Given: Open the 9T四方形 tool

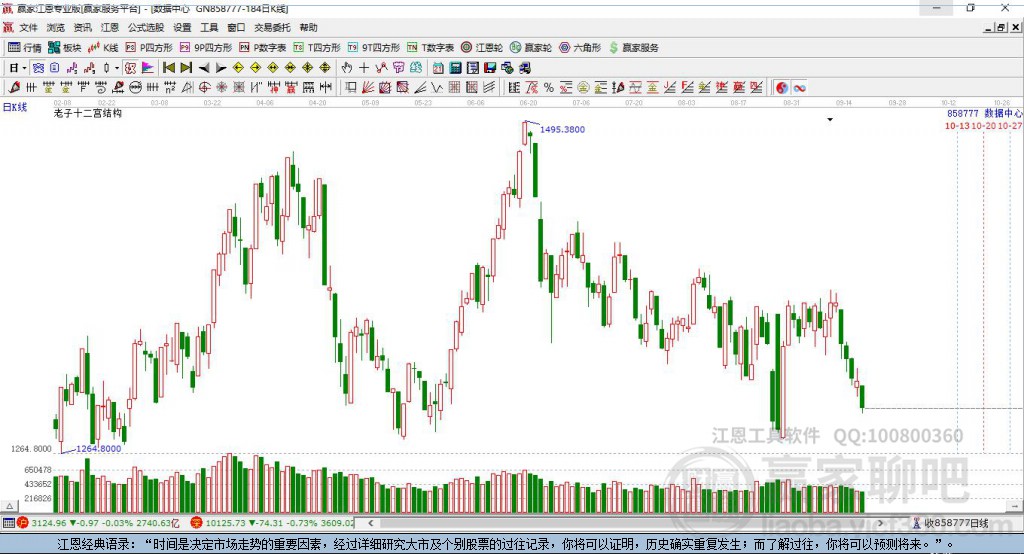Looking at the screenshot, I should (374, 48).
